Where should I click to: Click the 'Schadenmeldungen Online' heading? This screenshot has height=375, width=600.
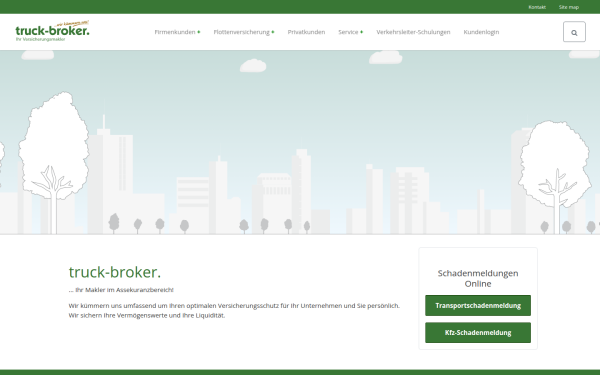[478, 278]
